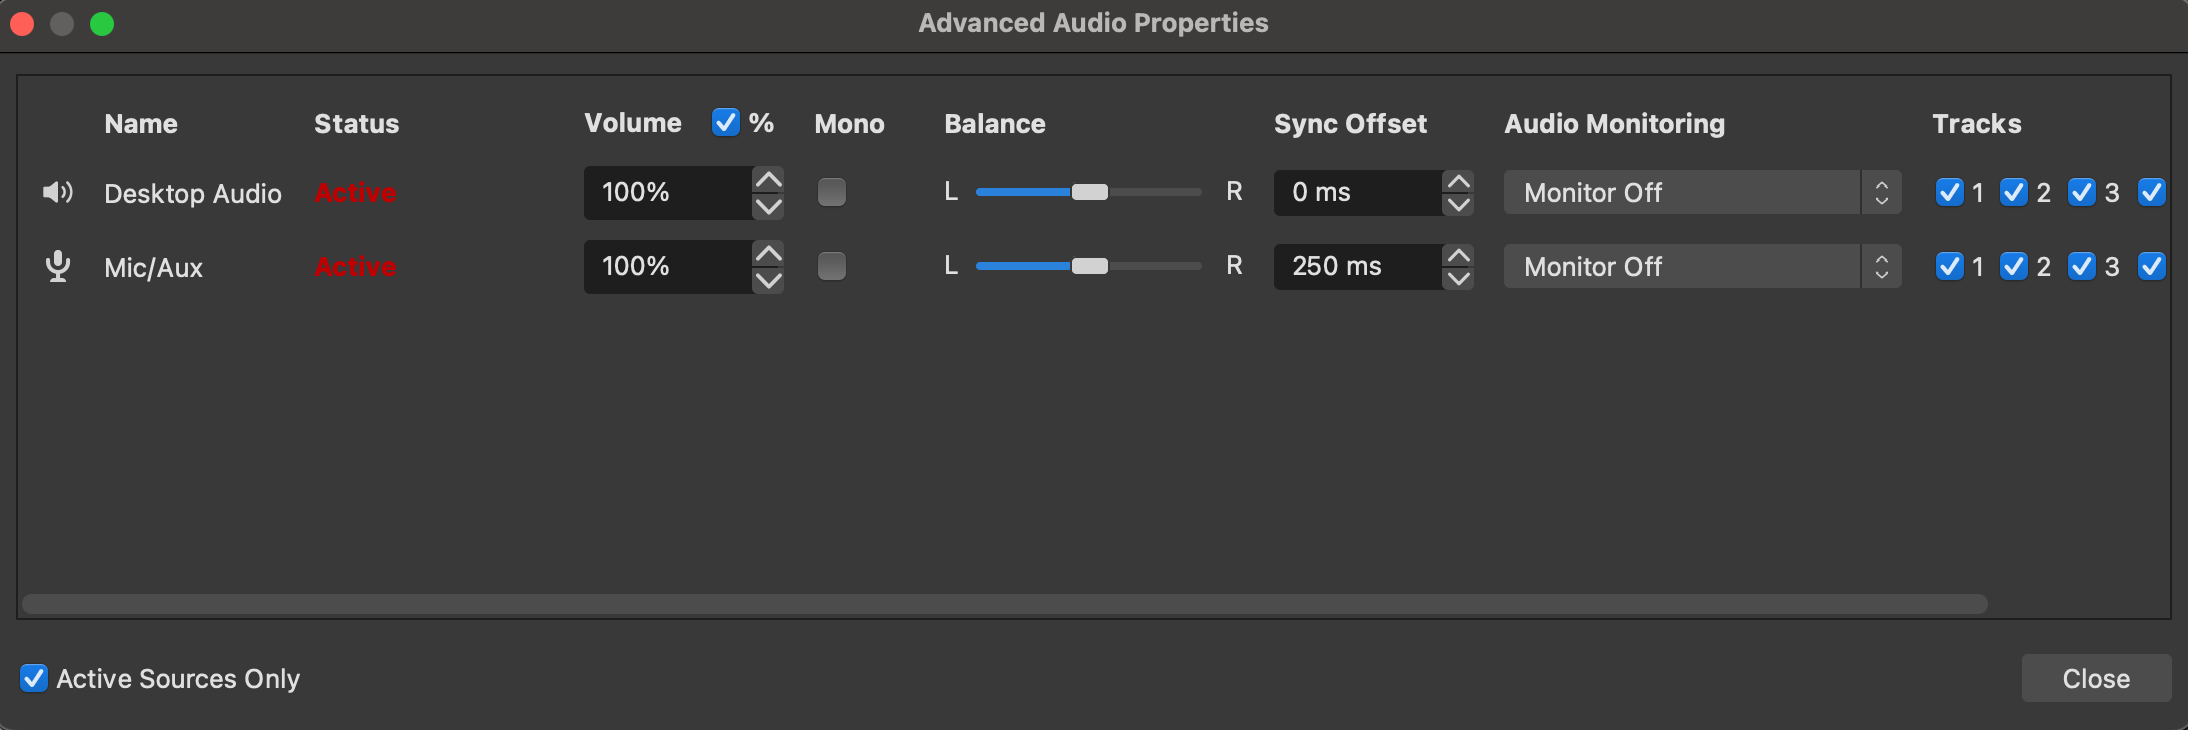Click the Name column header
The image size is (2188, 730).
[x=141, y=123]
